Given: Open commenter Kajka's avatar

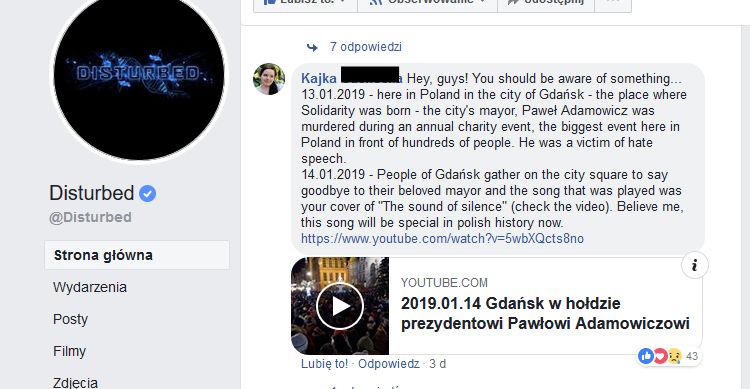Looking at the screenshot, I should click(269, 79).
